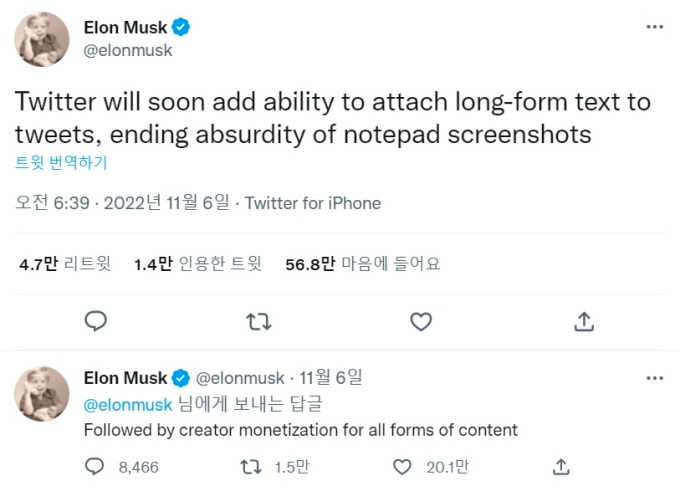The height and width of the screenshot is (491, 680).
Task: Open reply on the creator monetization tweet
Action: tap(95, 467)
